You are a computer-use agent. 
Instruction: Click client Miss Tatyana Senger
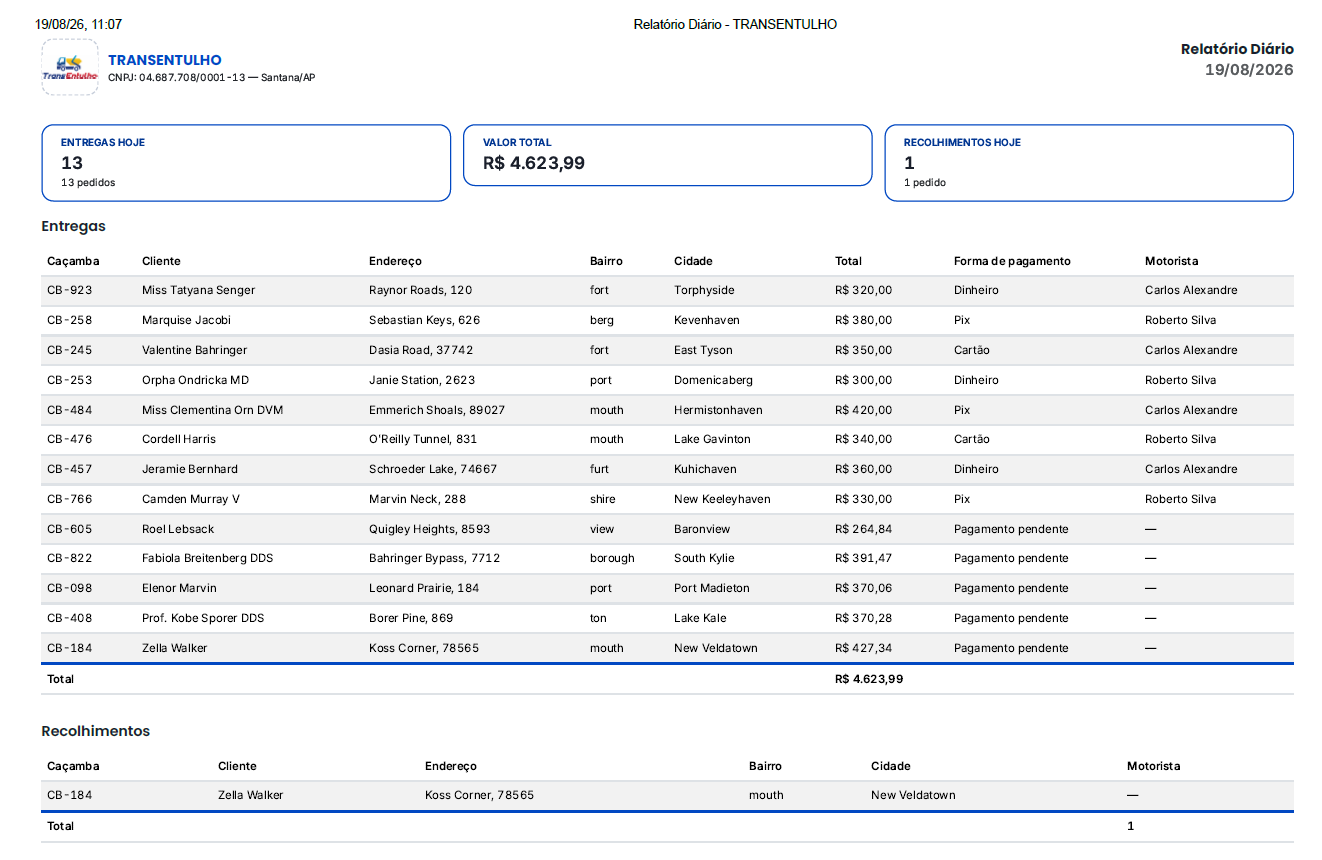(198, 290)
